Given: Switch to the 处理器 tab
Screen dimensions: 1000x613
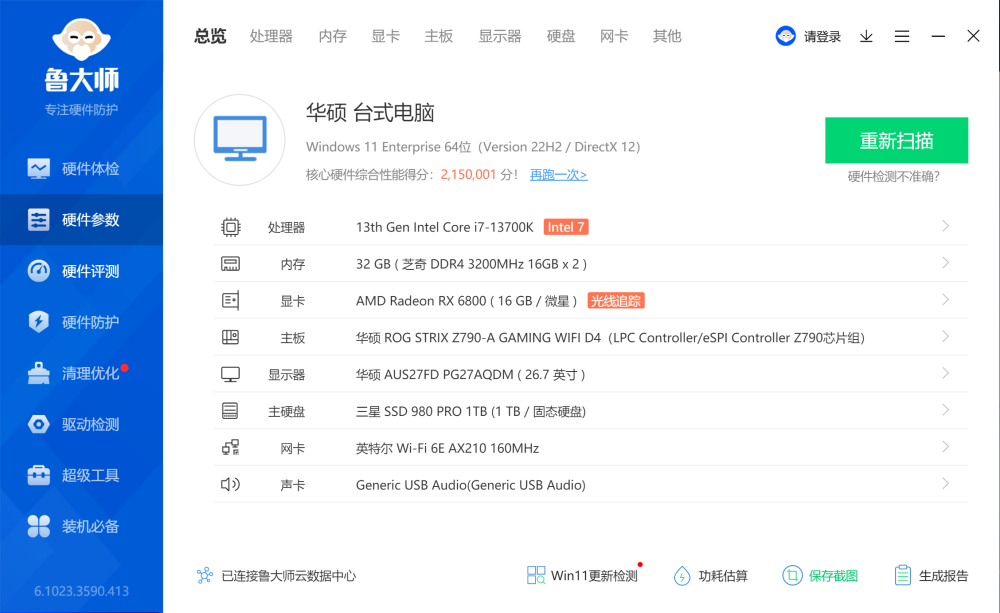Looking at the screenshot, I should (271, 36).
